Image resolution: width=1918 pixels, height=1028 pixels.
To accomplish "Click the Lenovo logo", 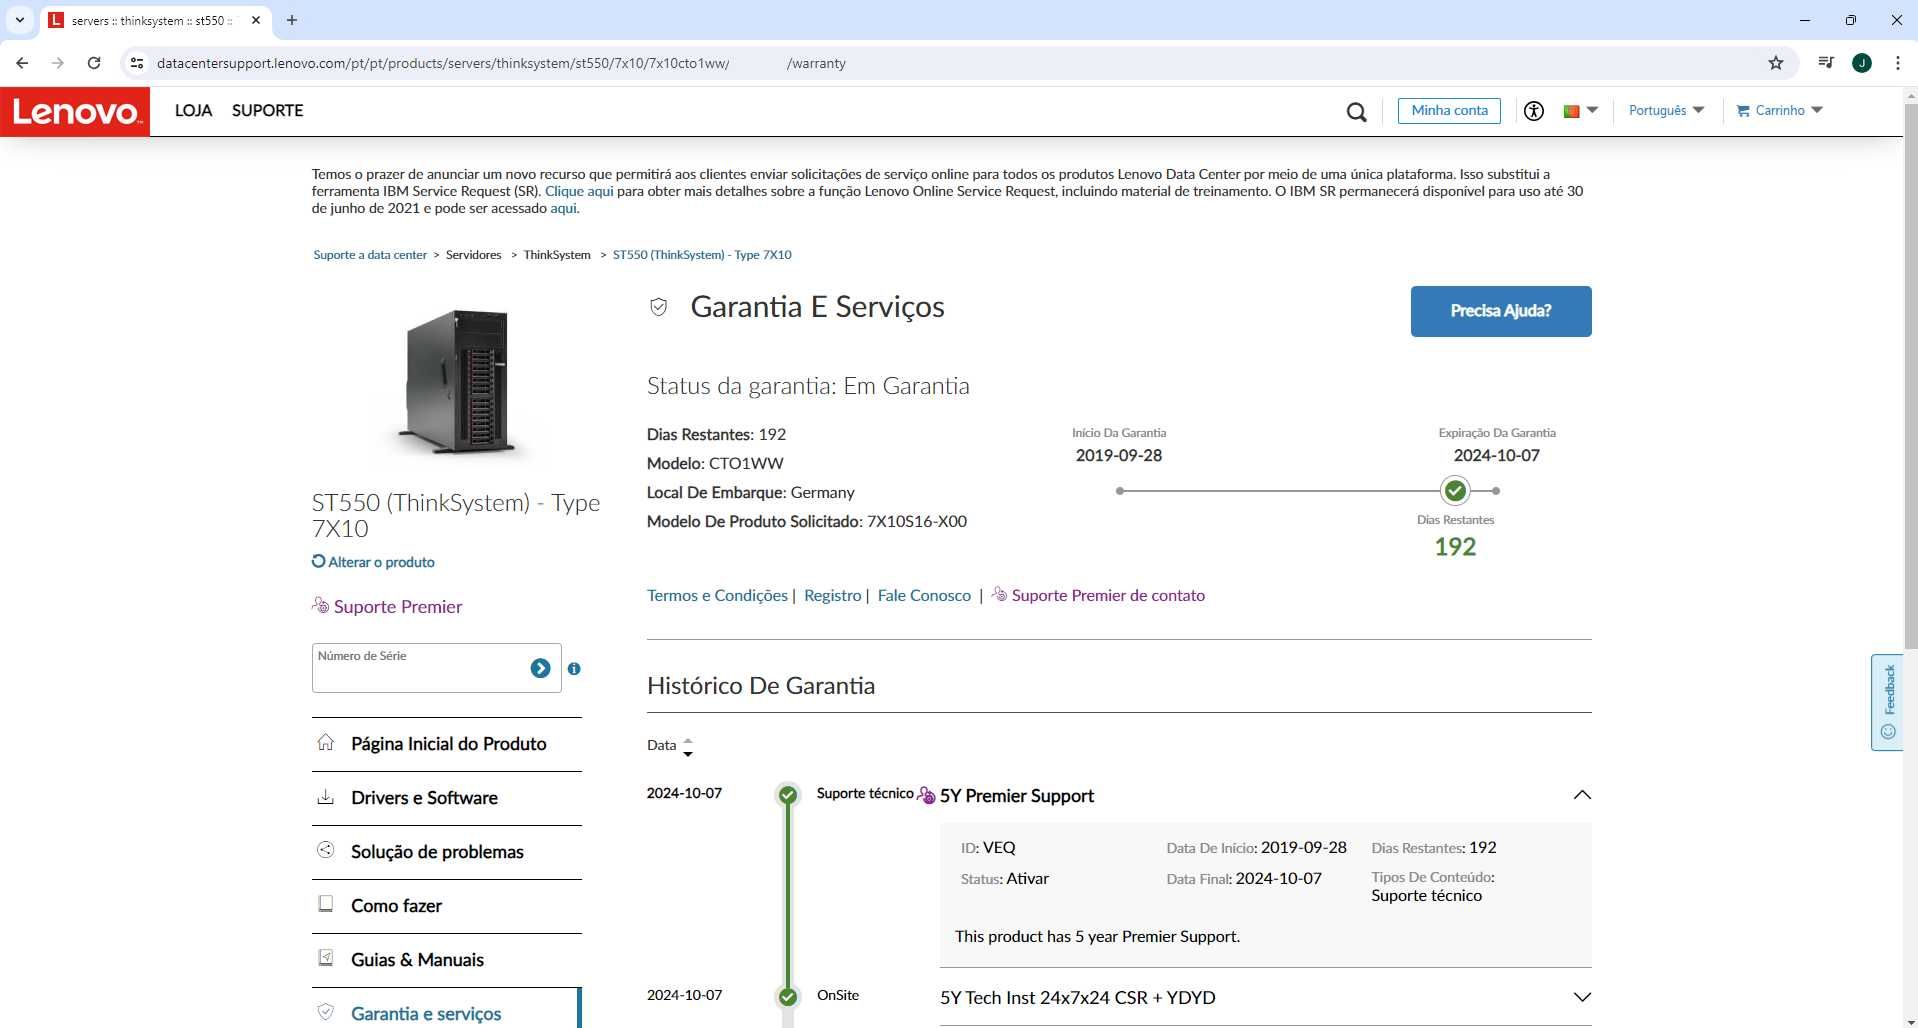I will tap(75, 111).
